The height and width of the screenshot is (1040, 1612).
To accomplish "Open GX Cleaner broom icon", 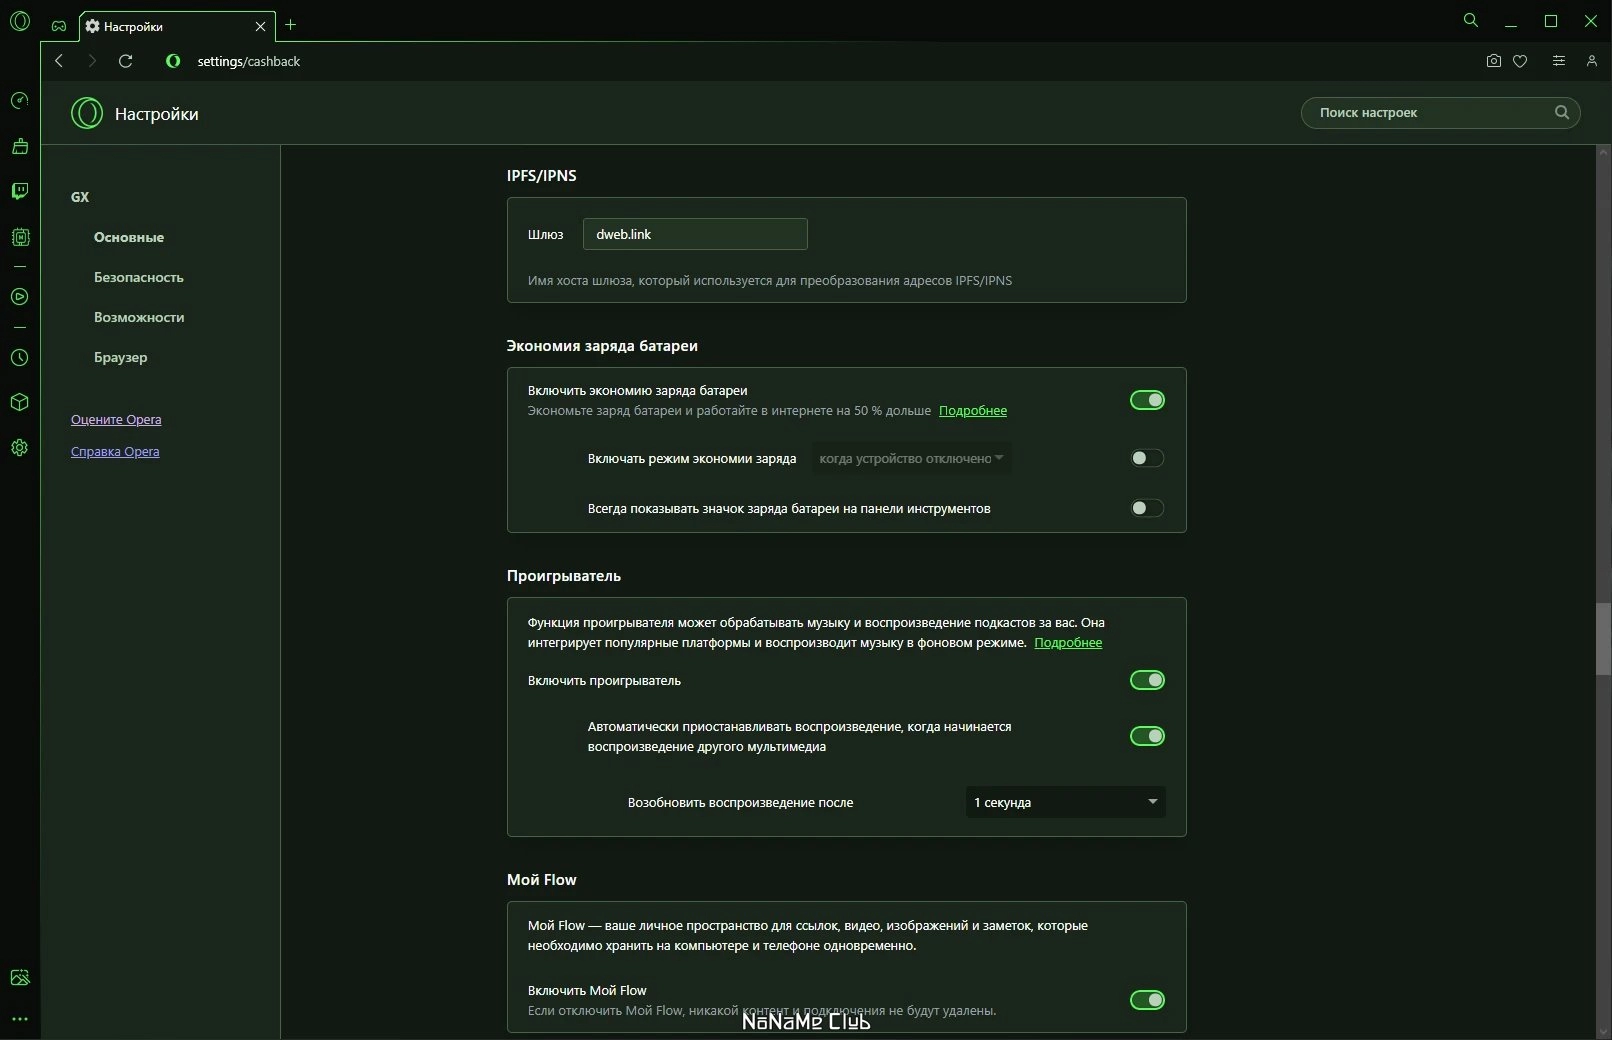I will tap(20, 146).
